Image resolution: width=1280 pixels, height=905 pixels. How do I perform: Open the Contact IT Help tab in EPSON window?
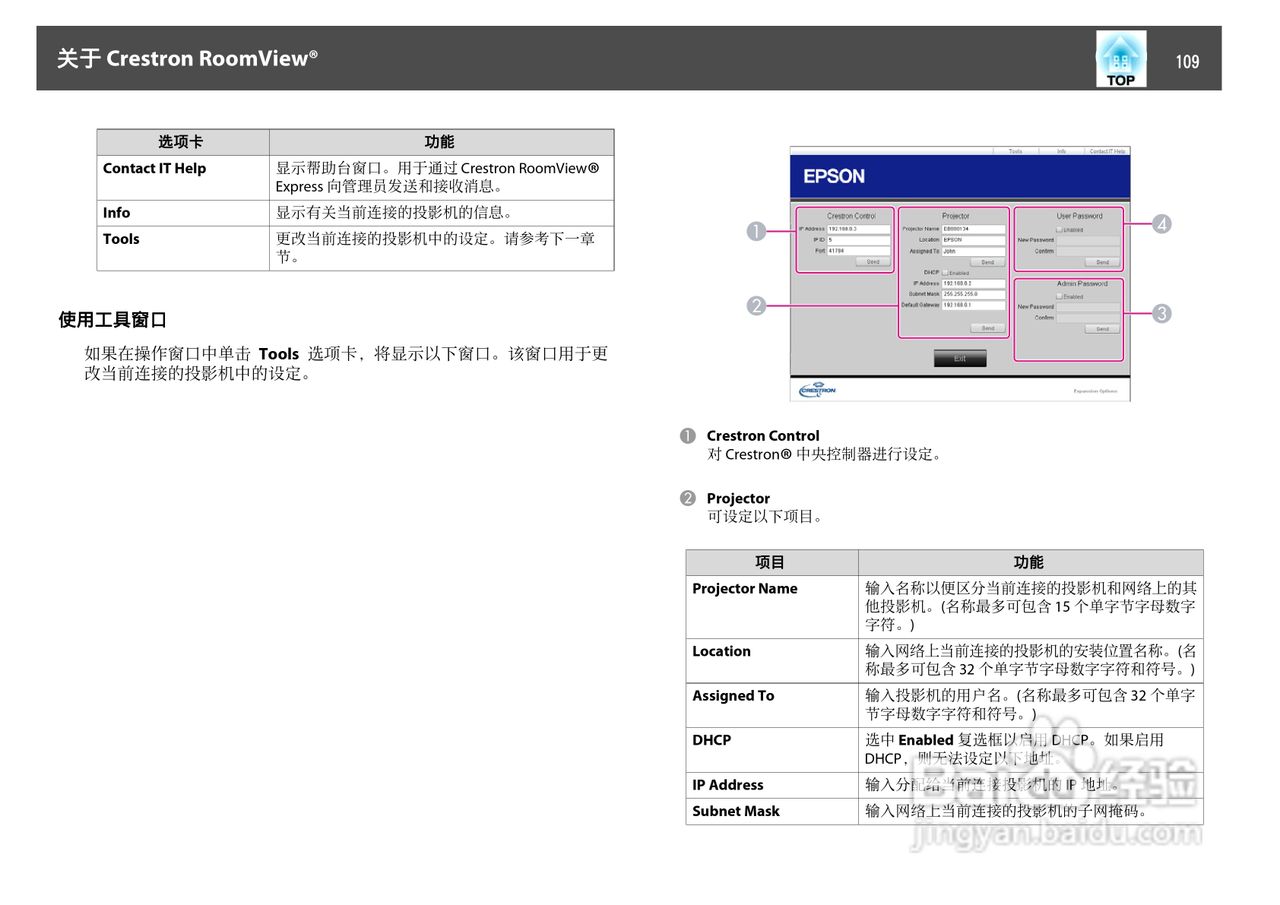1108,151
